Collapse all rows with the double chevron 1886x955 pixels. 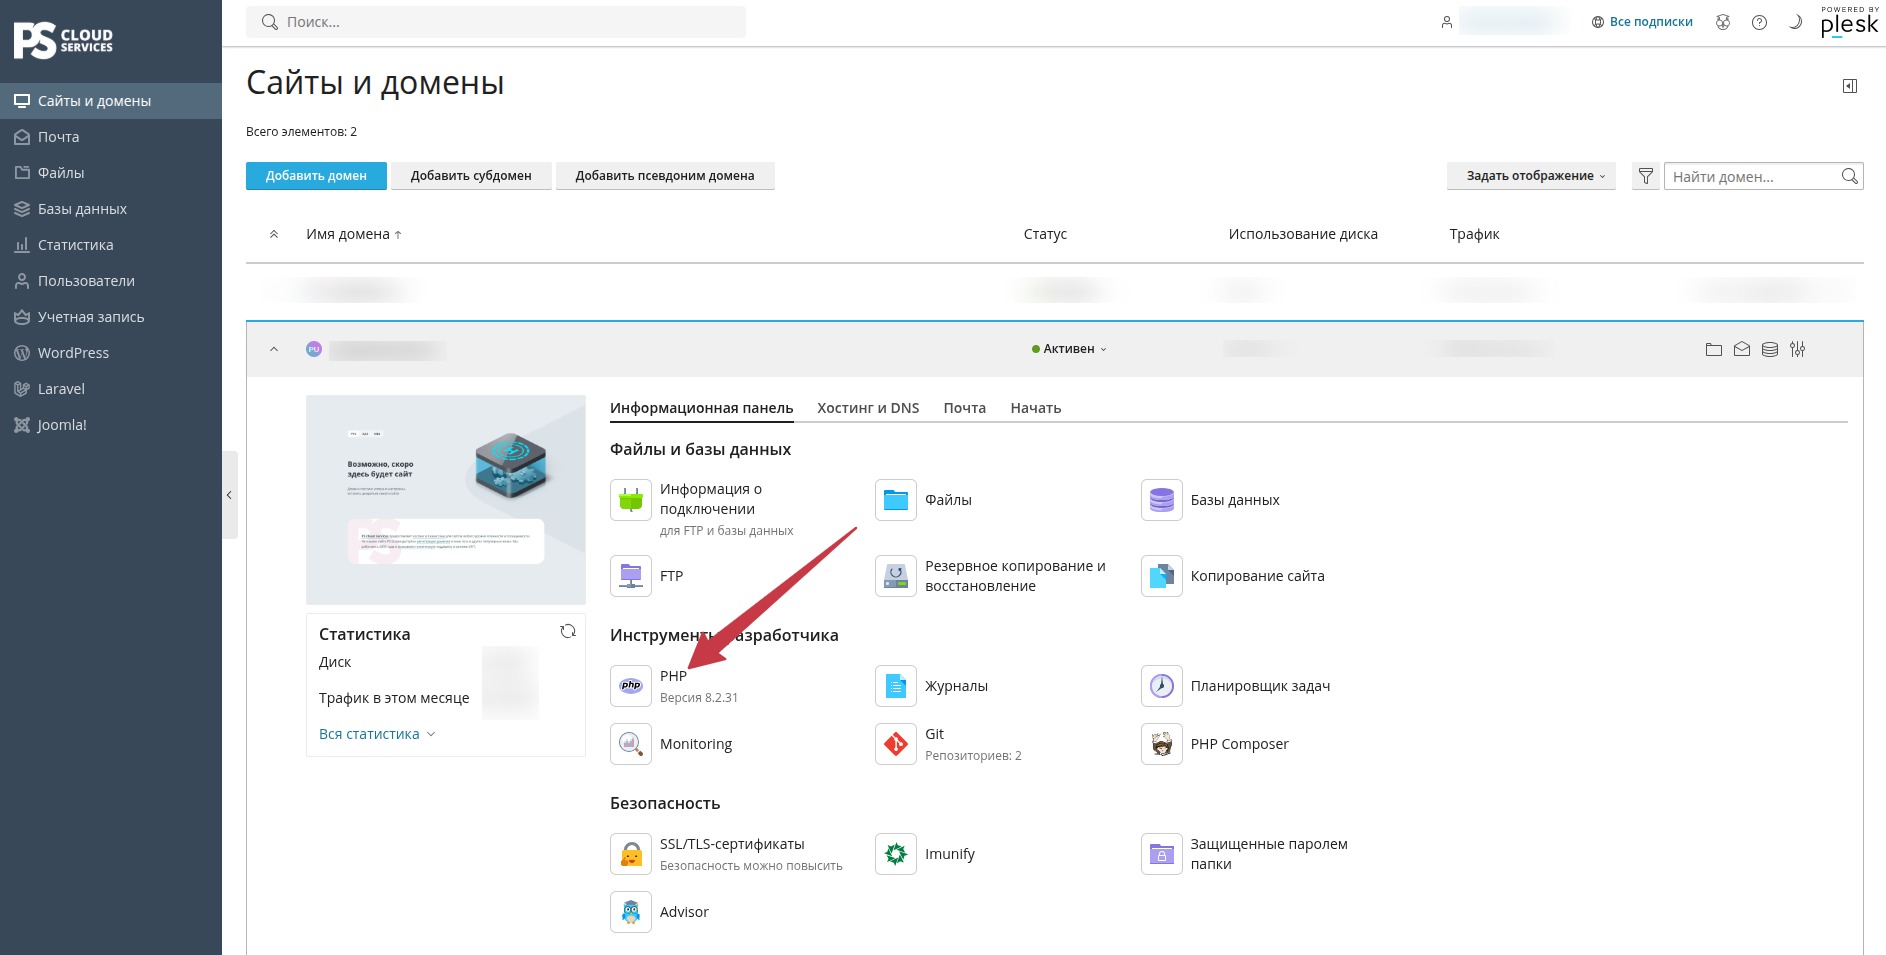274,234
